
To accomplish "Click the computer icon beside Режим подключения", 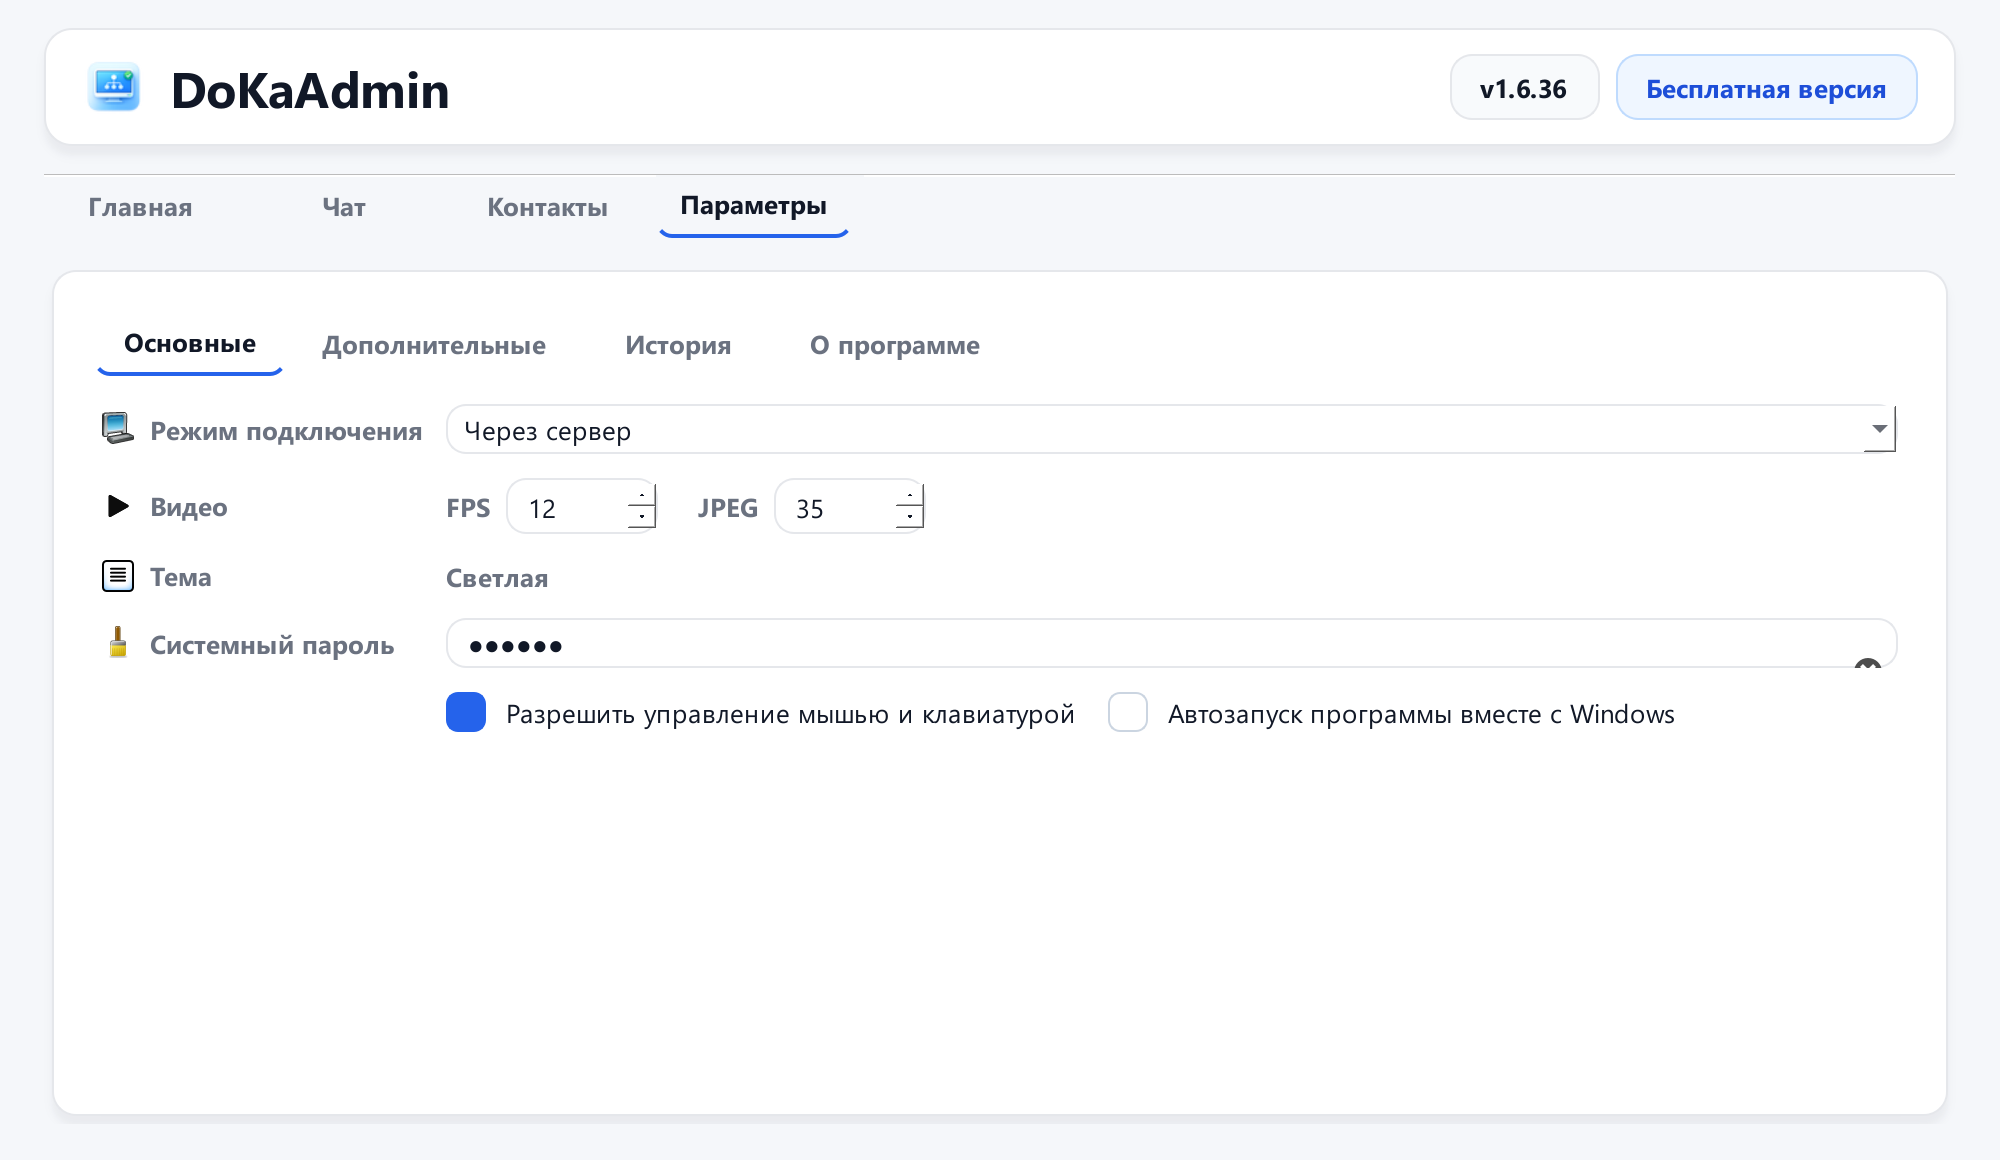I will coord(117,429).
